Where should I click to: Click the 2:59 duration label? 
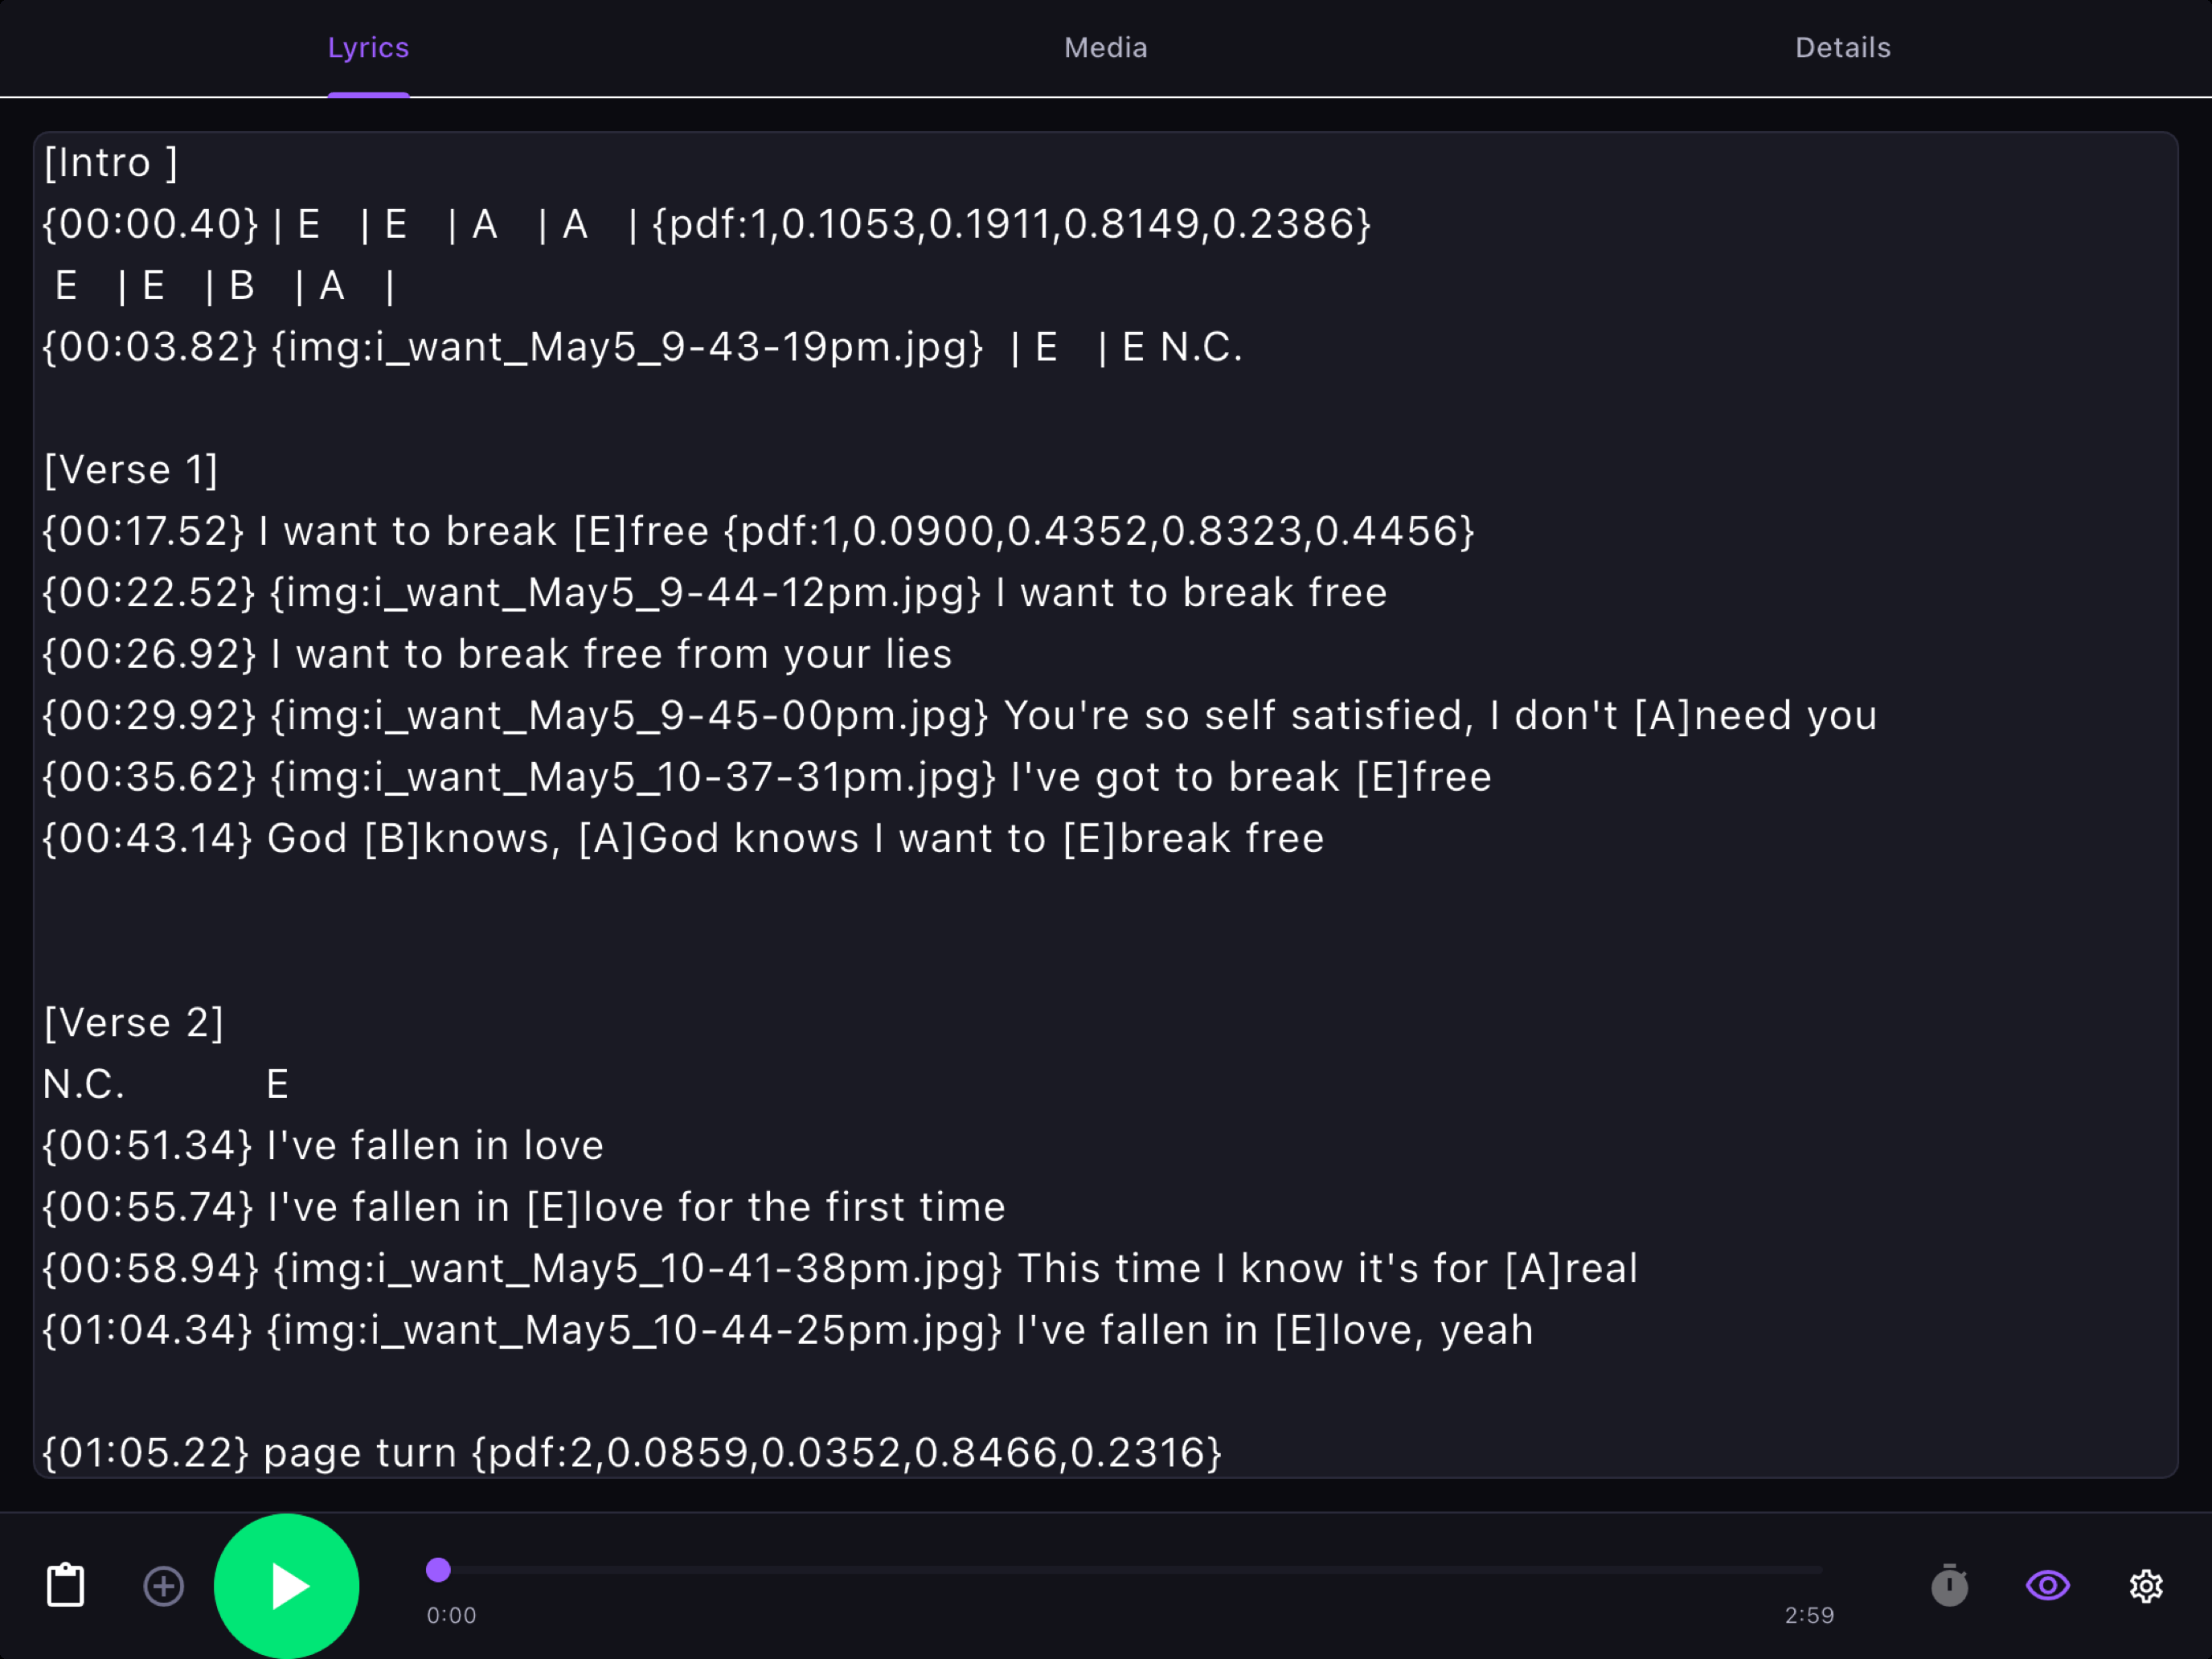(1809, 1615)
